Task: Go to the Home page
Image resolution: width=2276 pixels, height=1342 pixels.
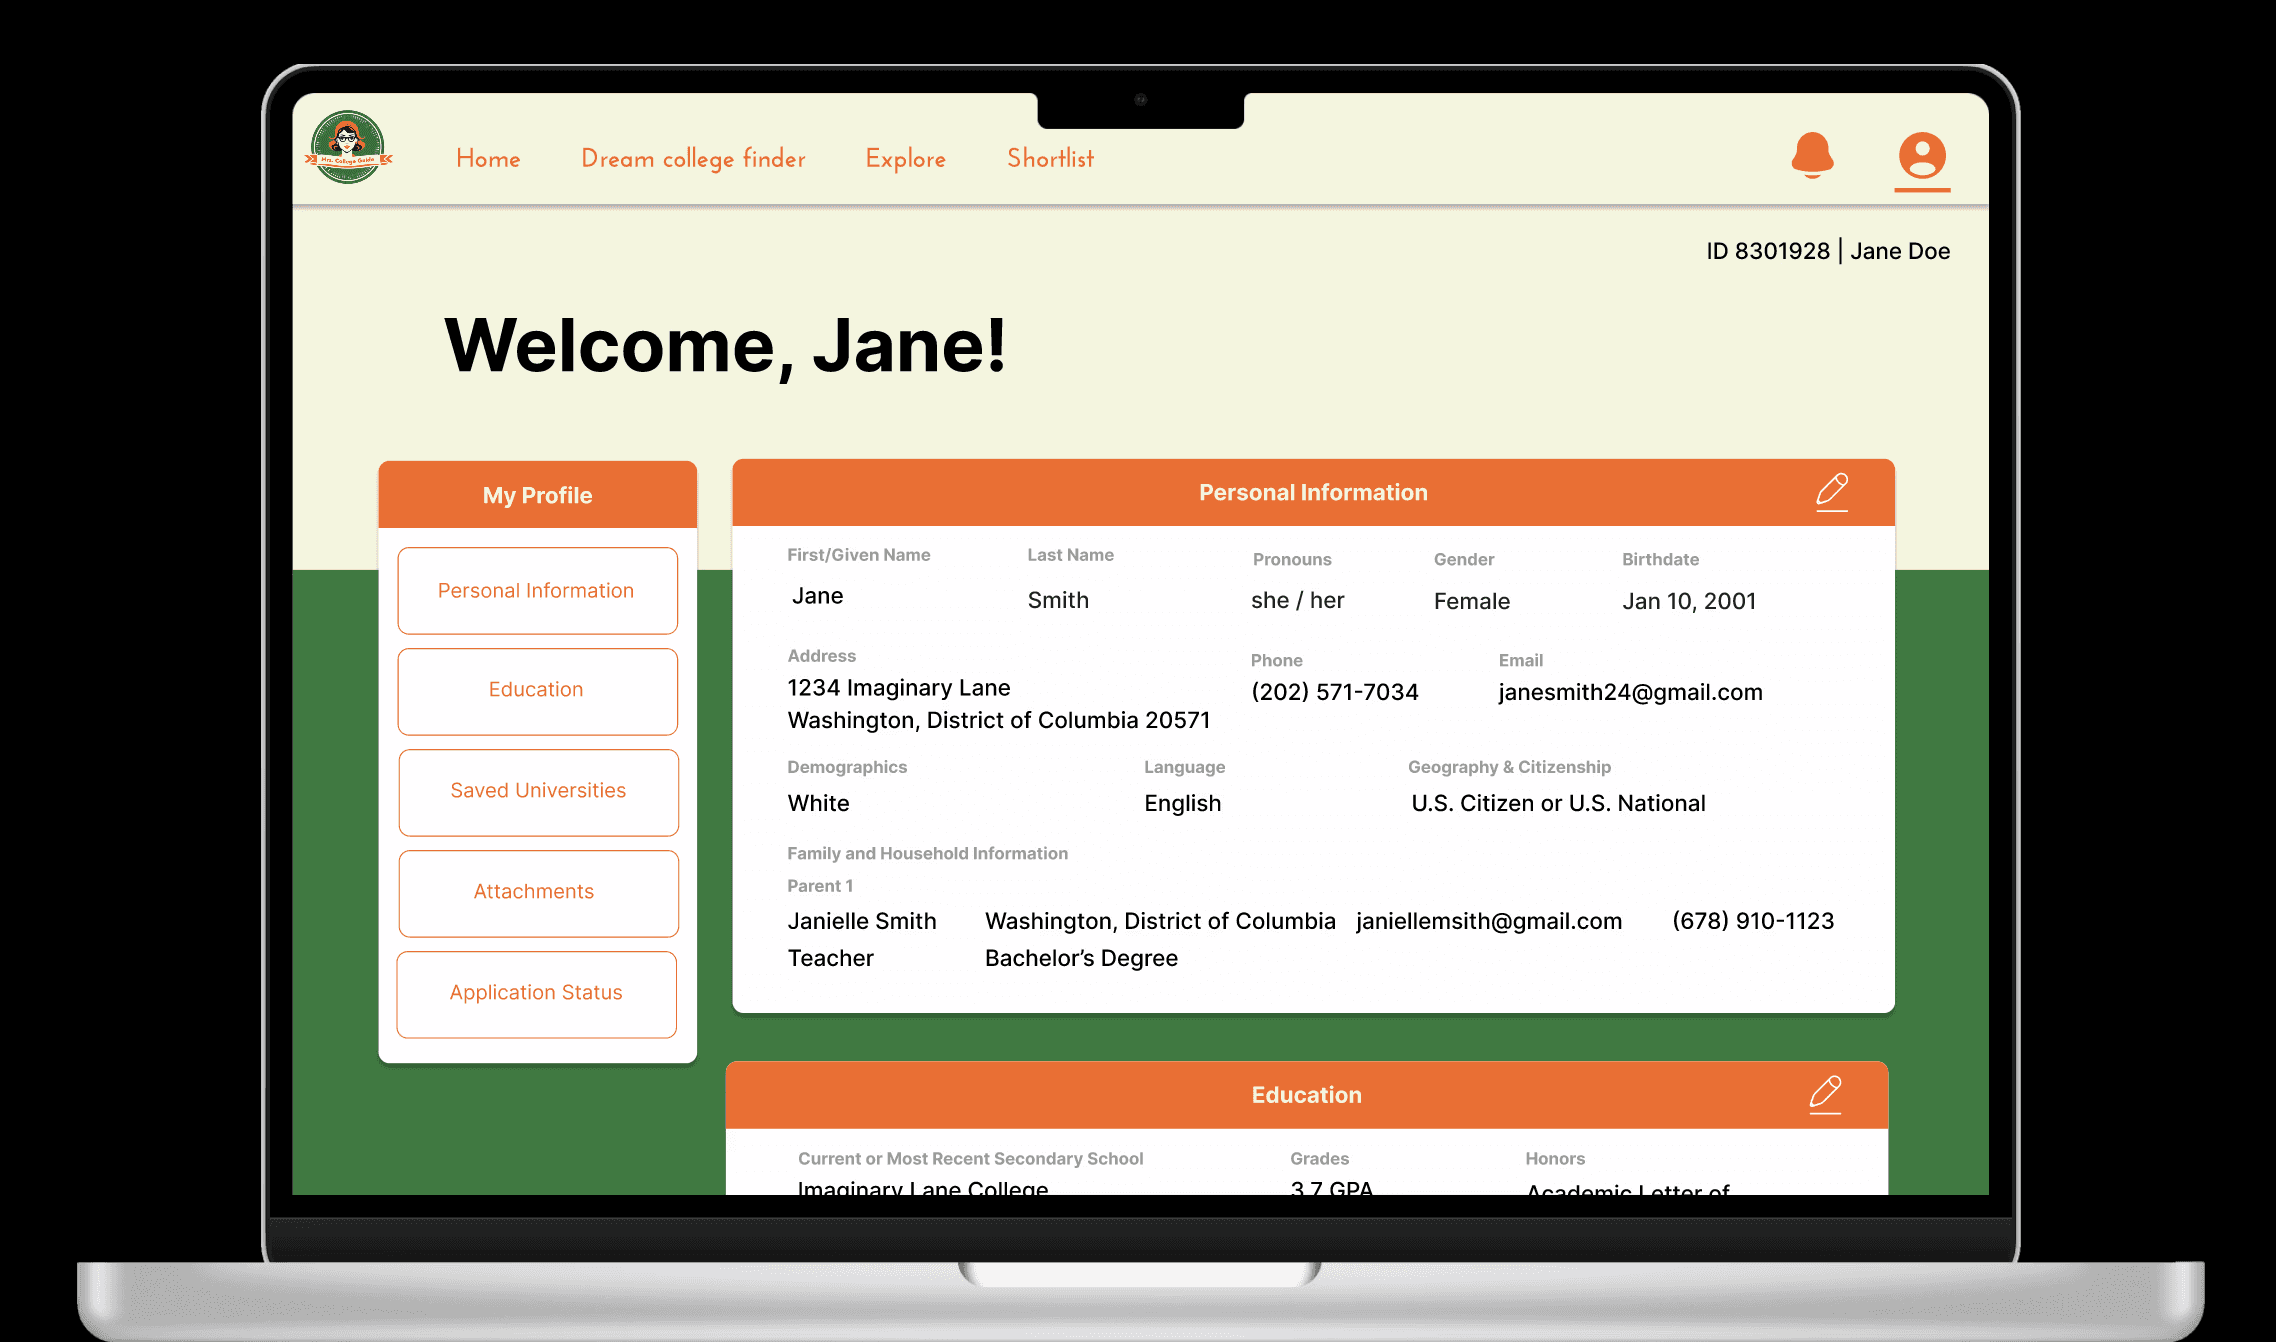Action: click(x=488, y=159)
